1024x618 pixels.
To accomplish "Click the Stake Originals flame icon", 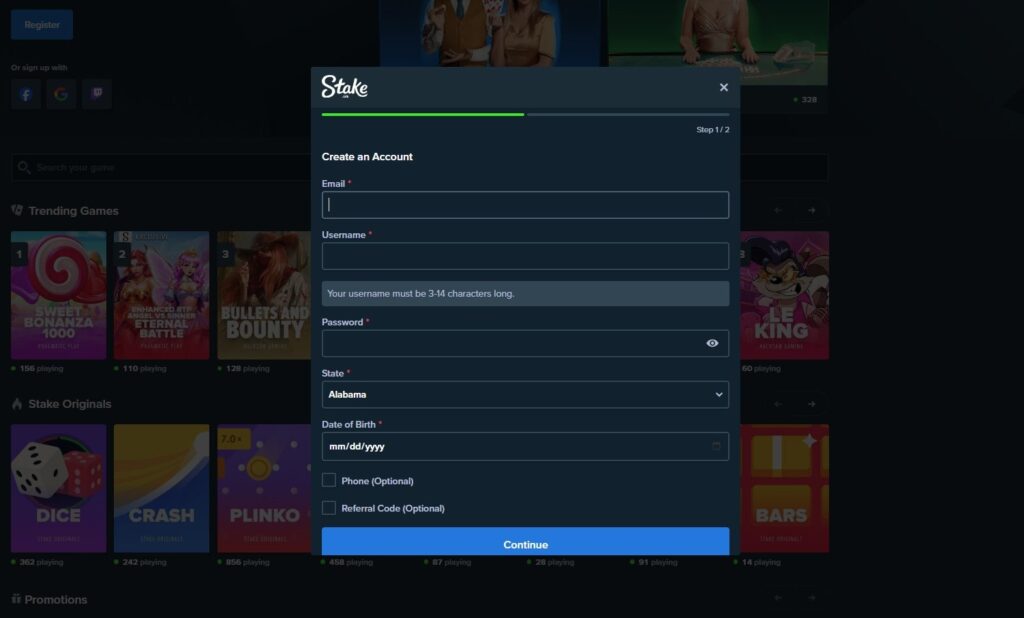I will pyautogui.click(x=17, y=404).
